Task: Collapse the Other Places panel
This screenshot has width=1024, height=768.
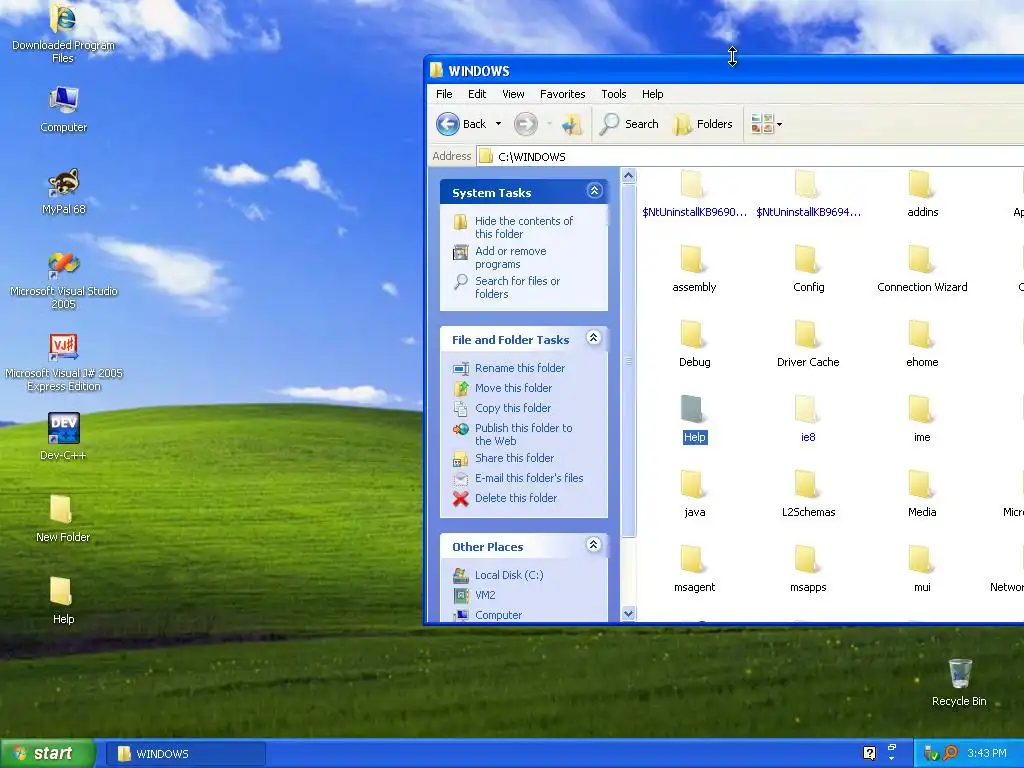Action: (594, 545)
